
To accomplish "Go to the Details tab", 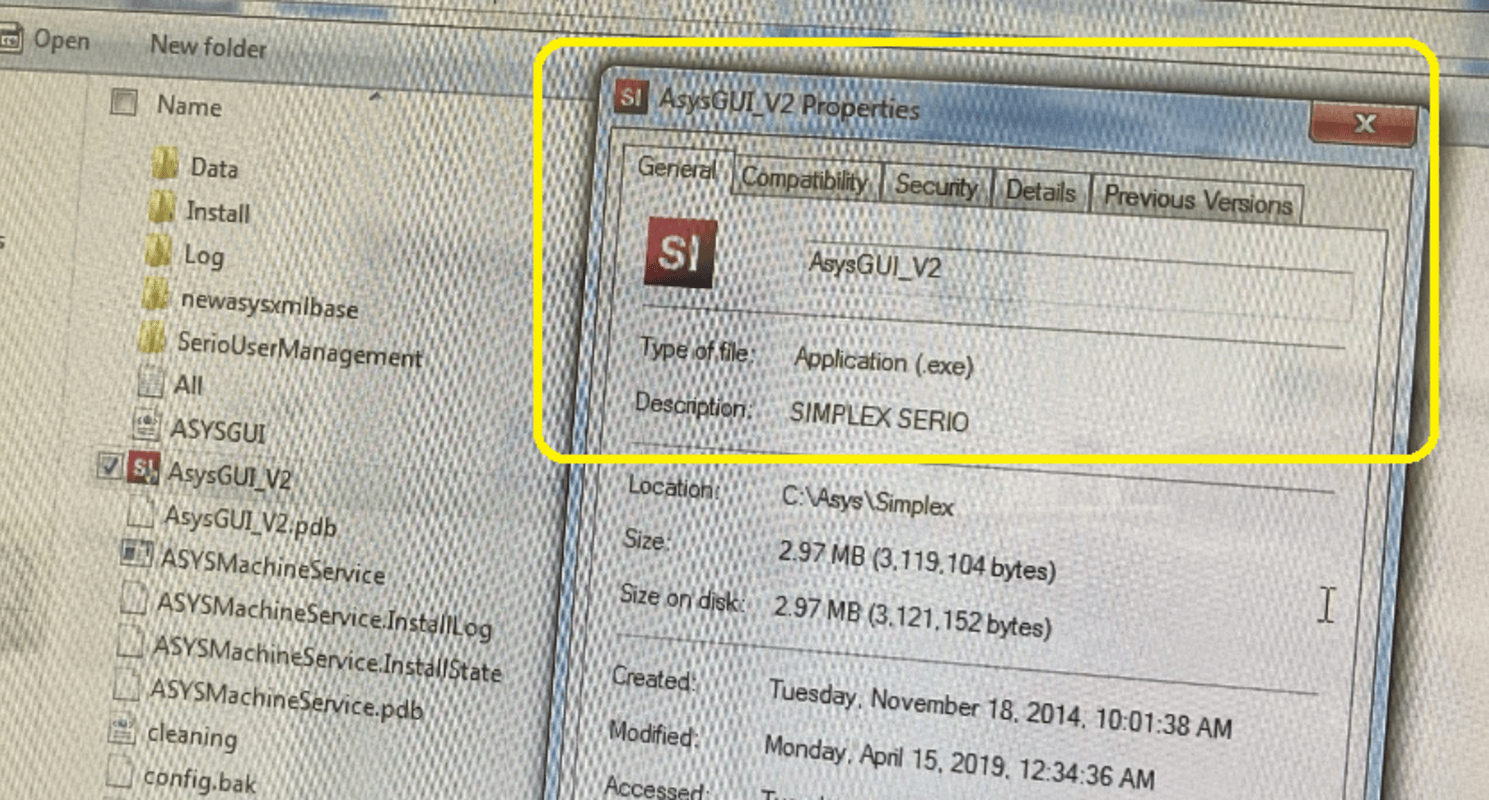I will click(x=1040, y=191).
